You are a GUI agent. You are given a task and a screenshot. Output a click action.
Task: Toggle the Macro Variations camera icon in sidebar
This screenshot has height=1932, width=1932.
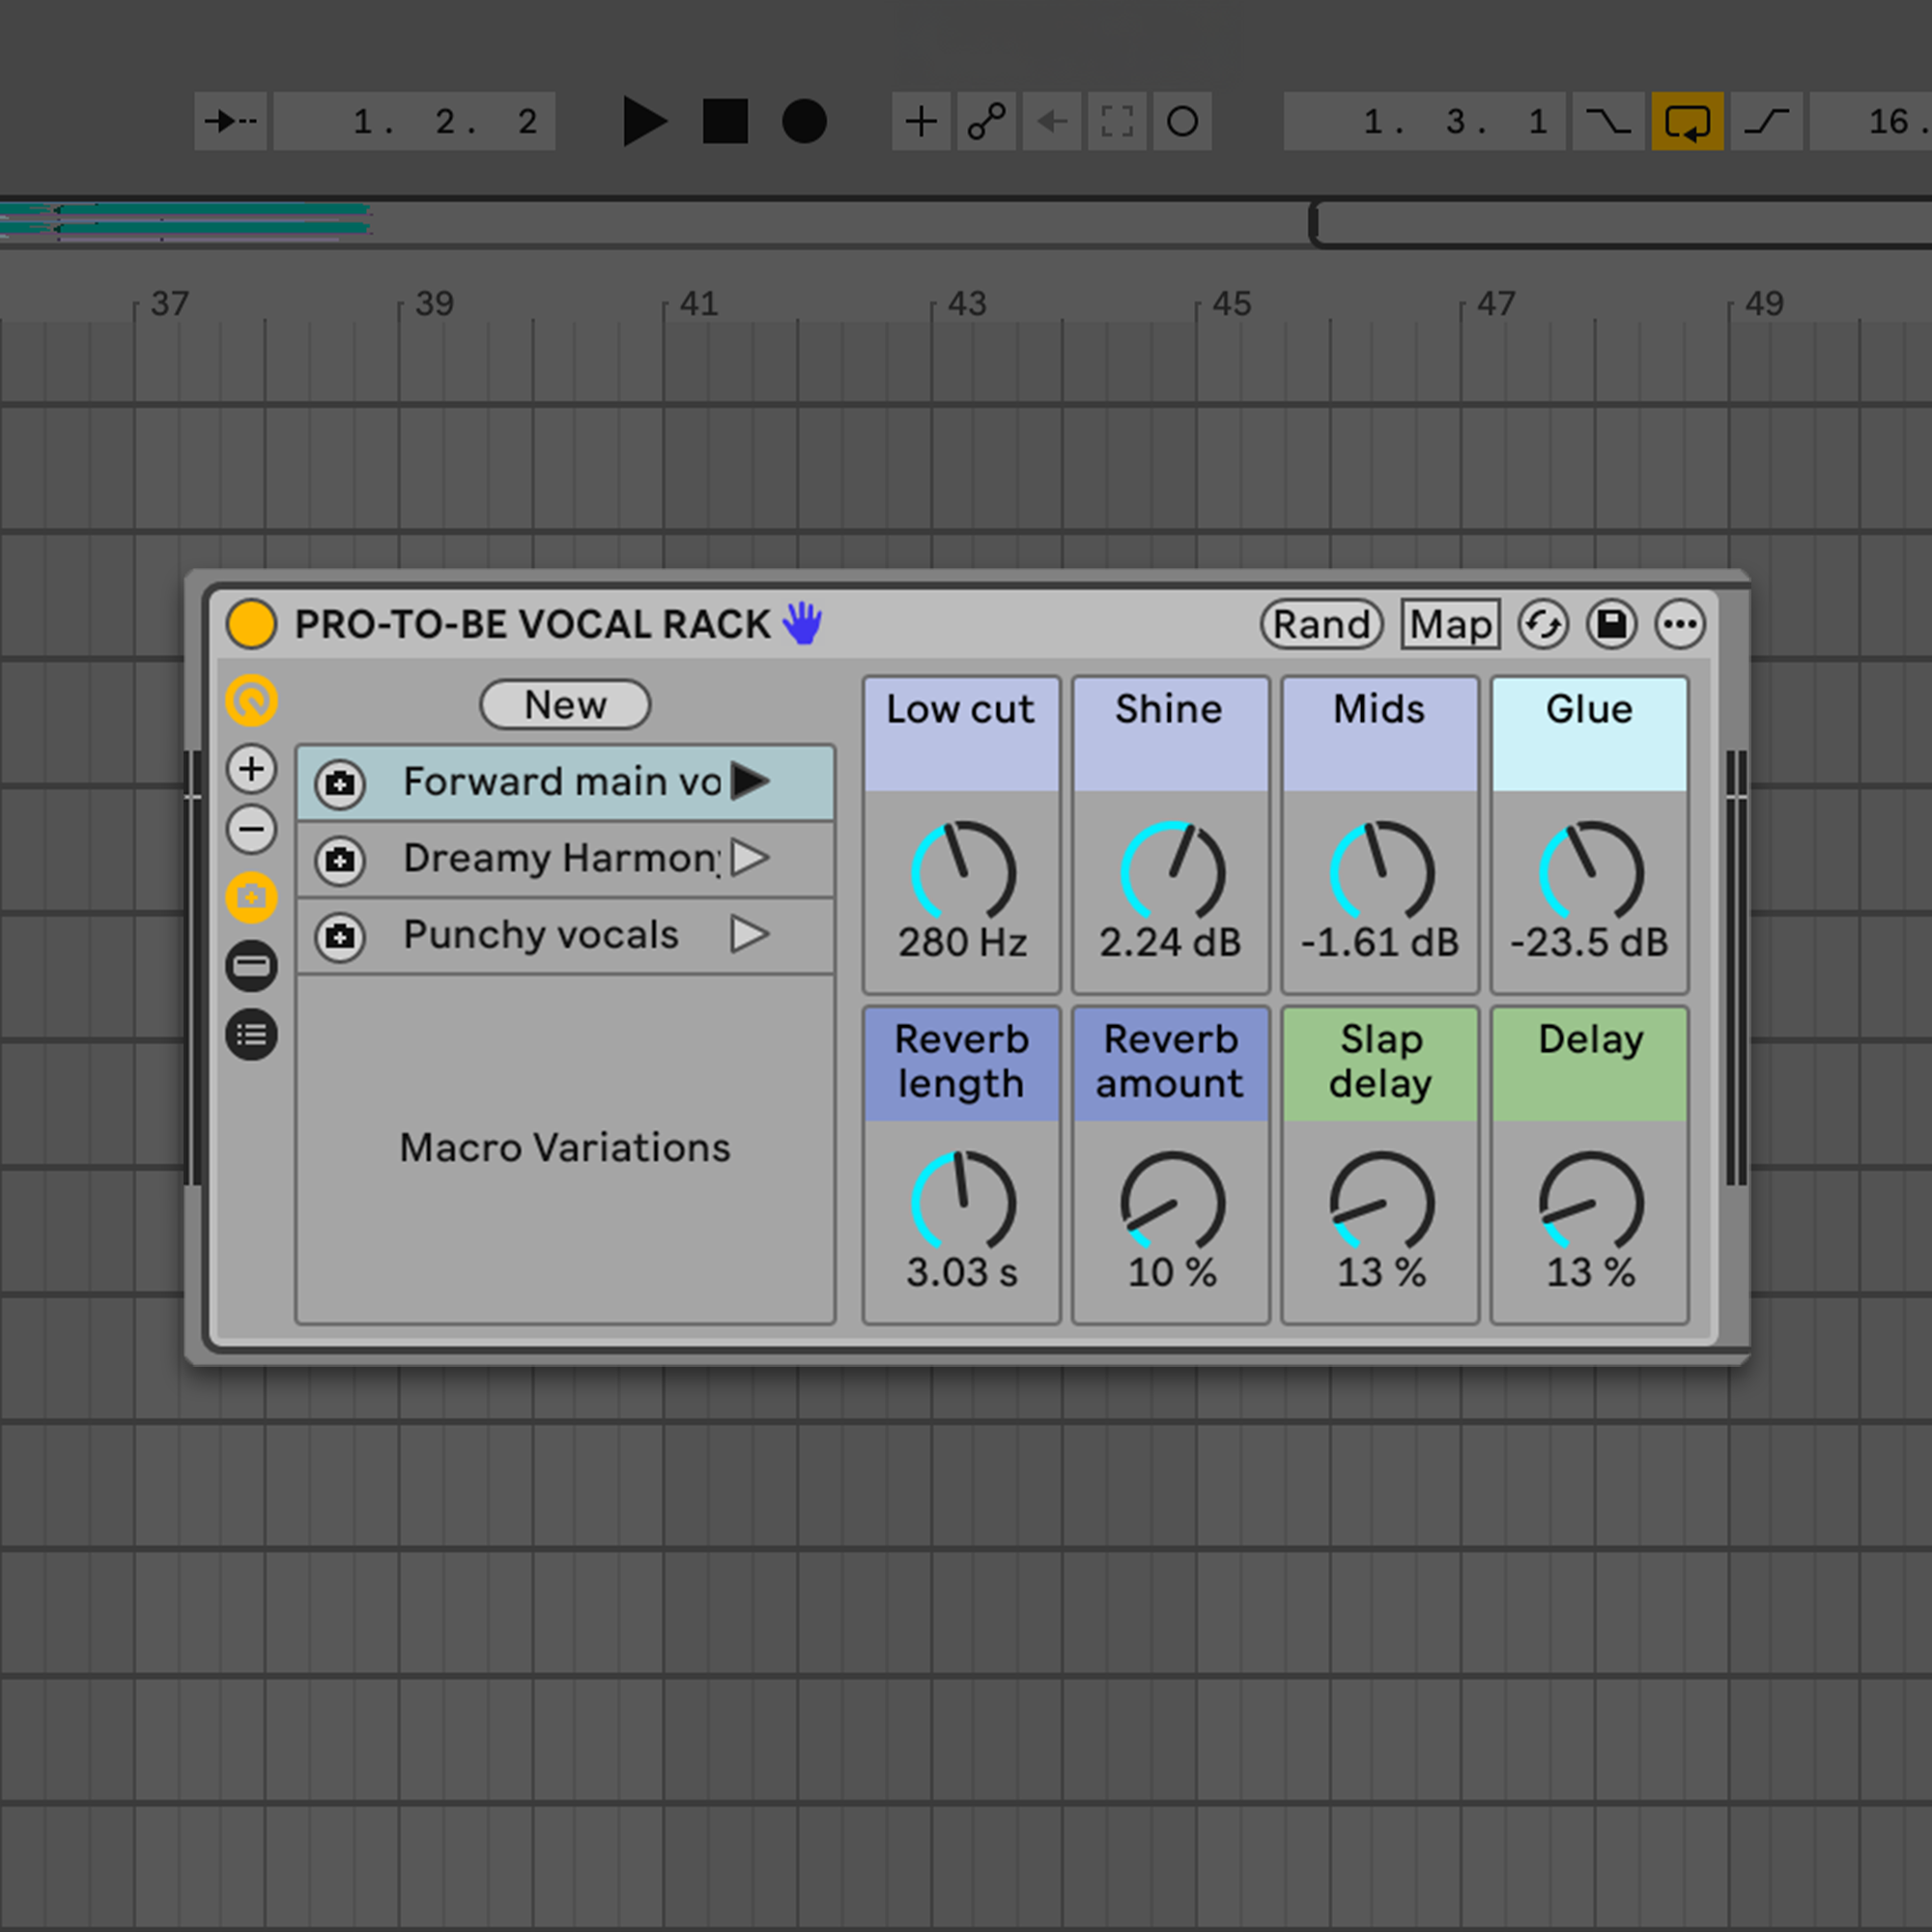(251, 897)
